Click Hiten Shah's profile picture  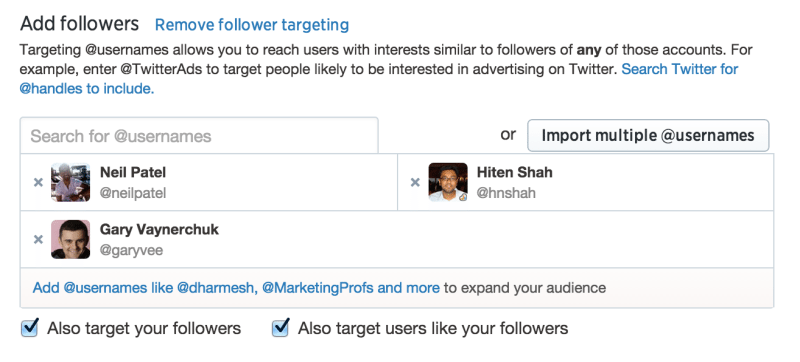coord(448,183)
